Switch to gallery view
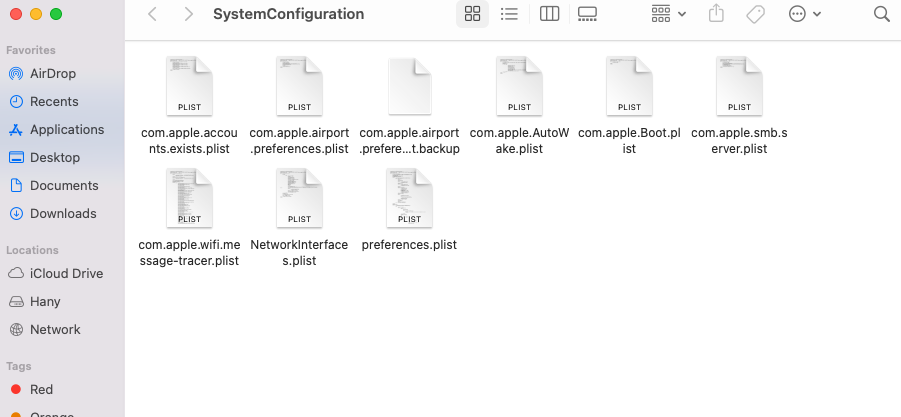Screen dimensions: 901x417 pos(587,14)
